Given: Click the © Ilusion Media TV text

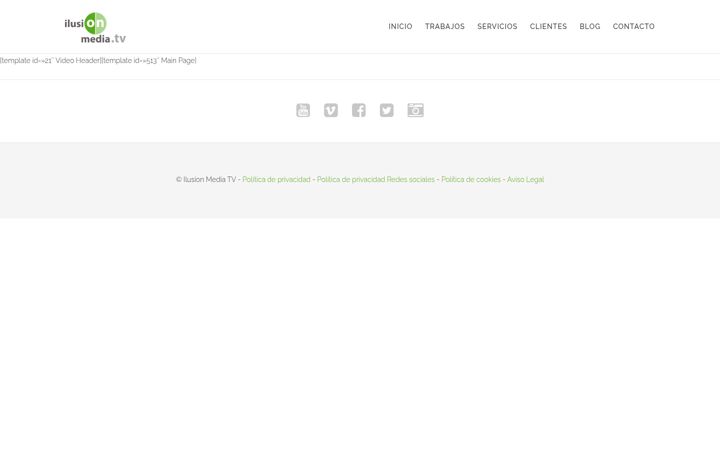Looking at the screenshot, I should pos(206,180).
